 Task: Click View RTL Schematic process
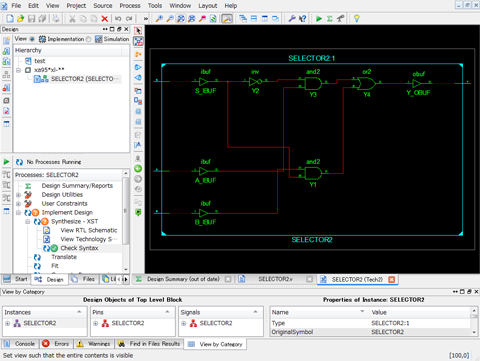(x=89, y=230)
